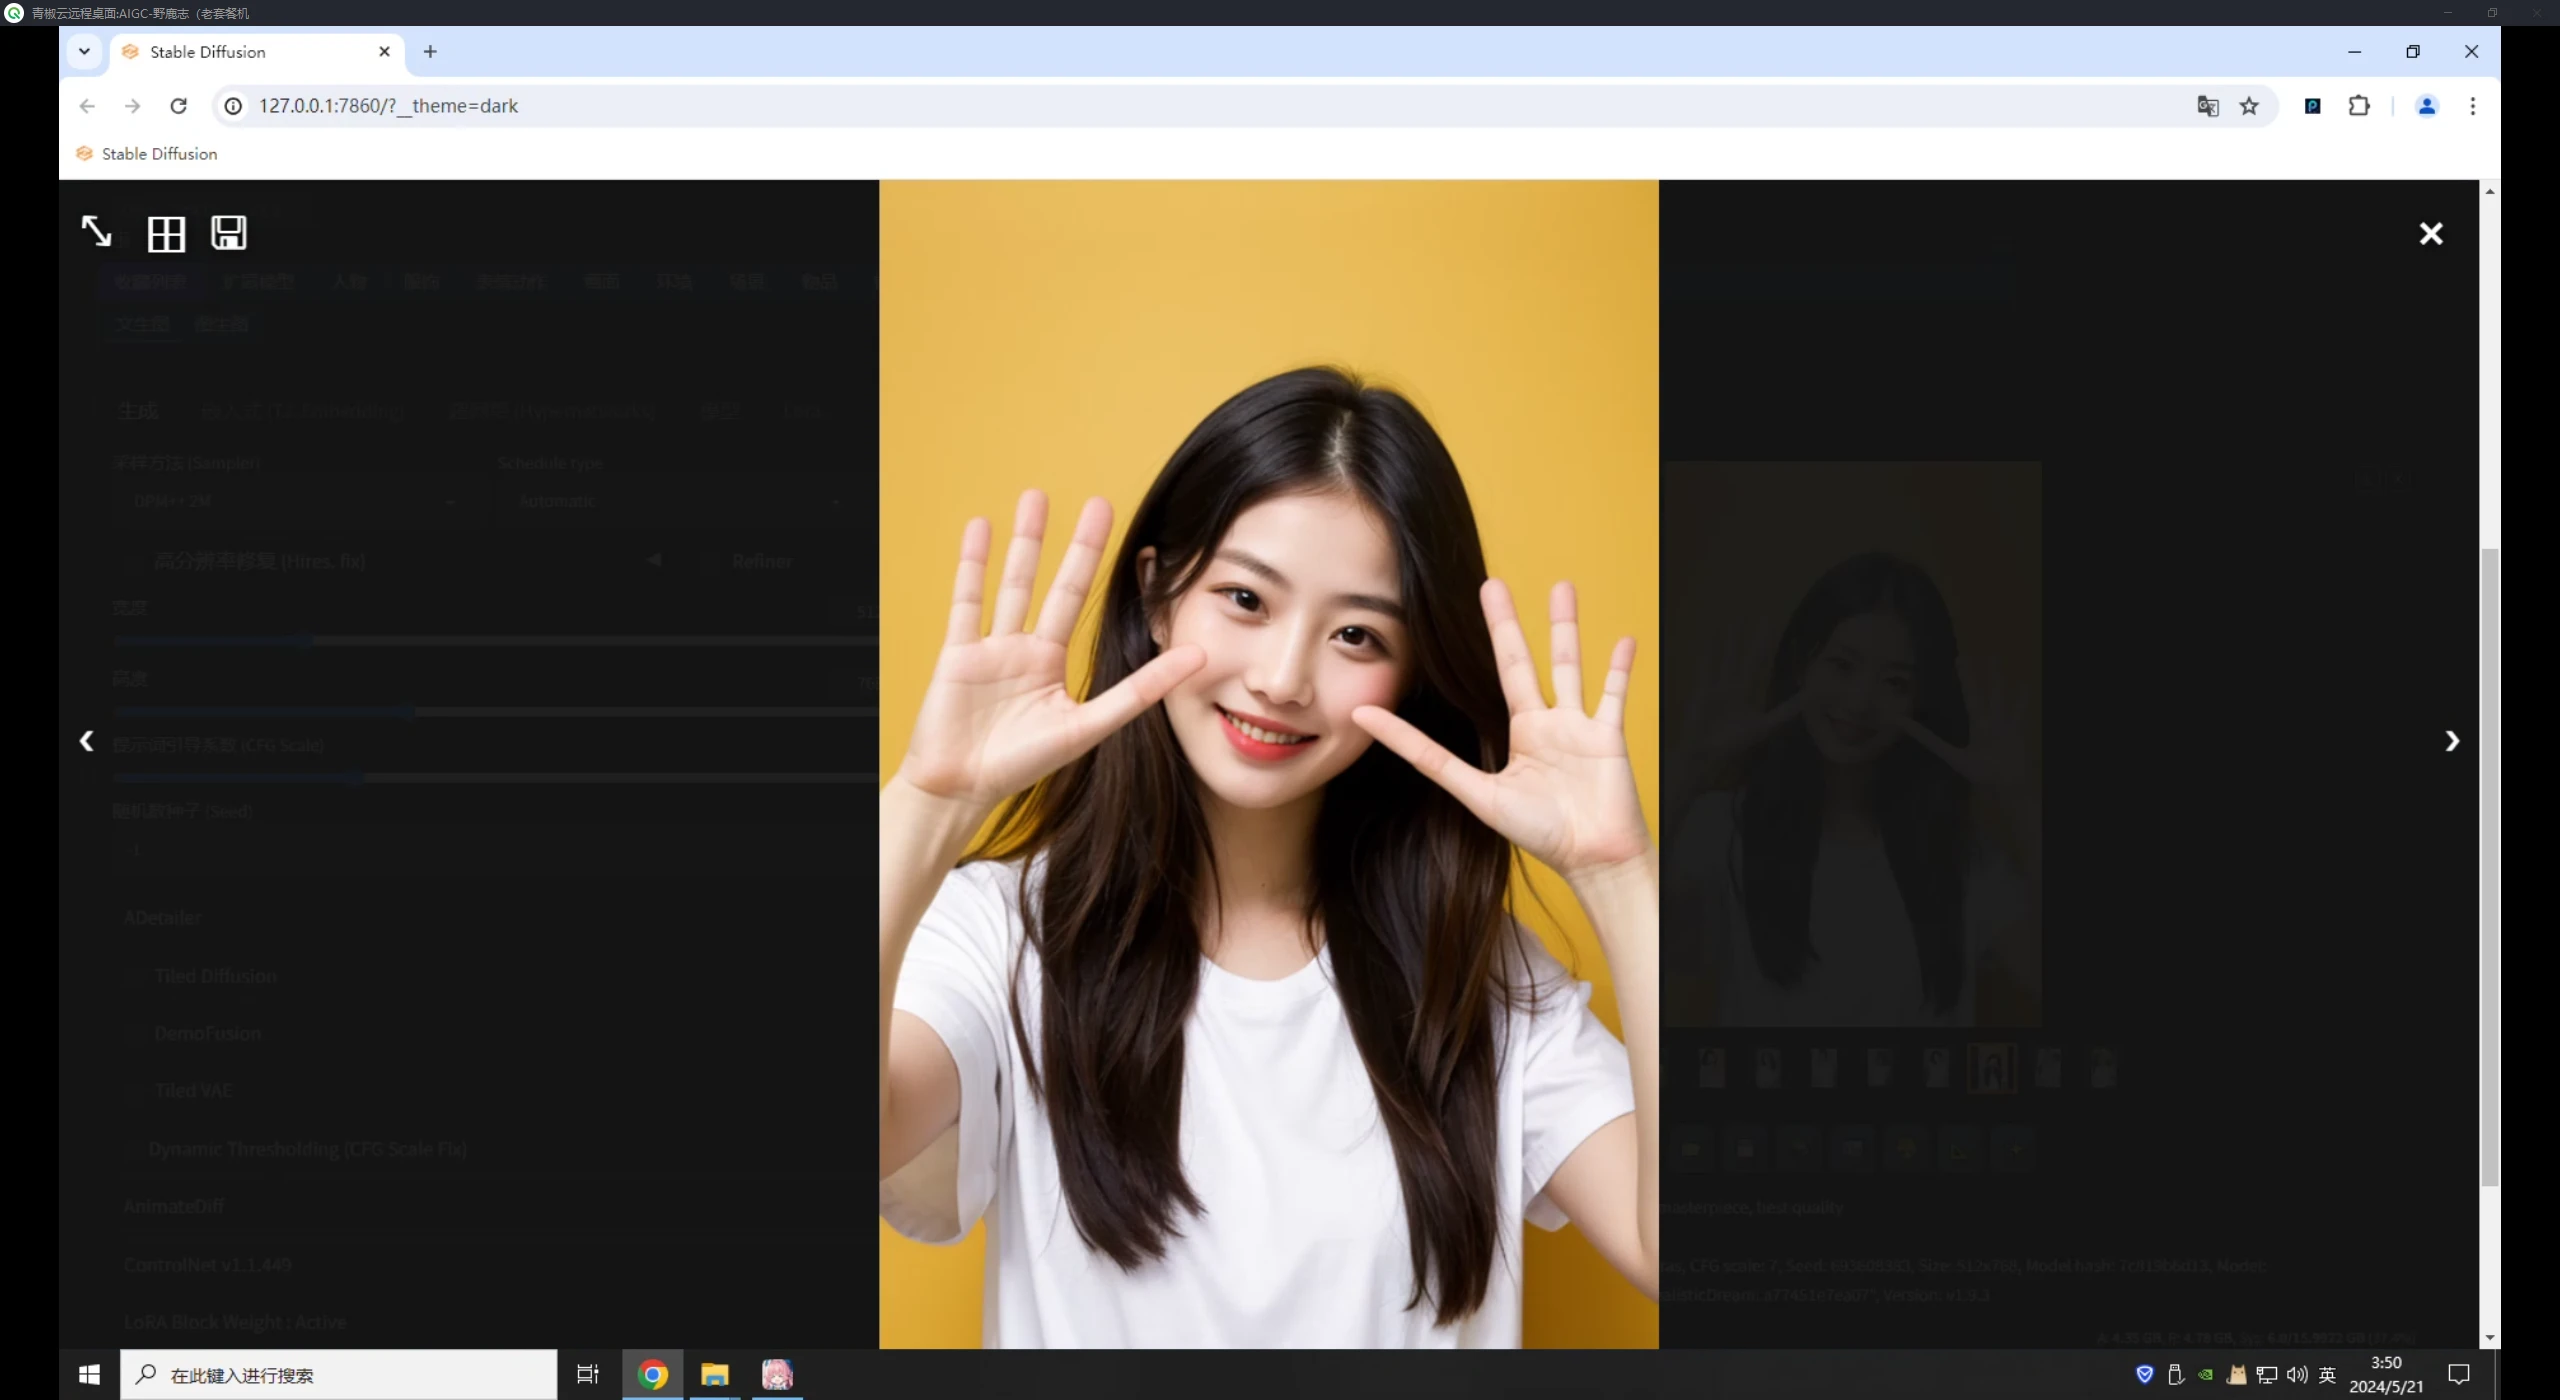Open the clock showing 3:50
Image resolution: width=2560 pixels, height=1400 pixels.
[2386, 1375]
